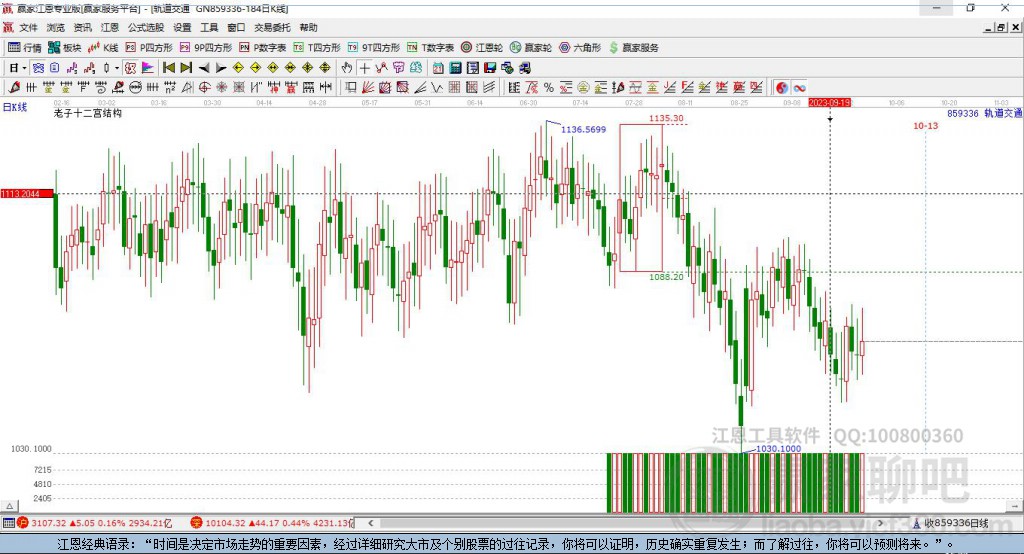
Task: Open the P四方形 square chart
Action: [x=149, y=47]
